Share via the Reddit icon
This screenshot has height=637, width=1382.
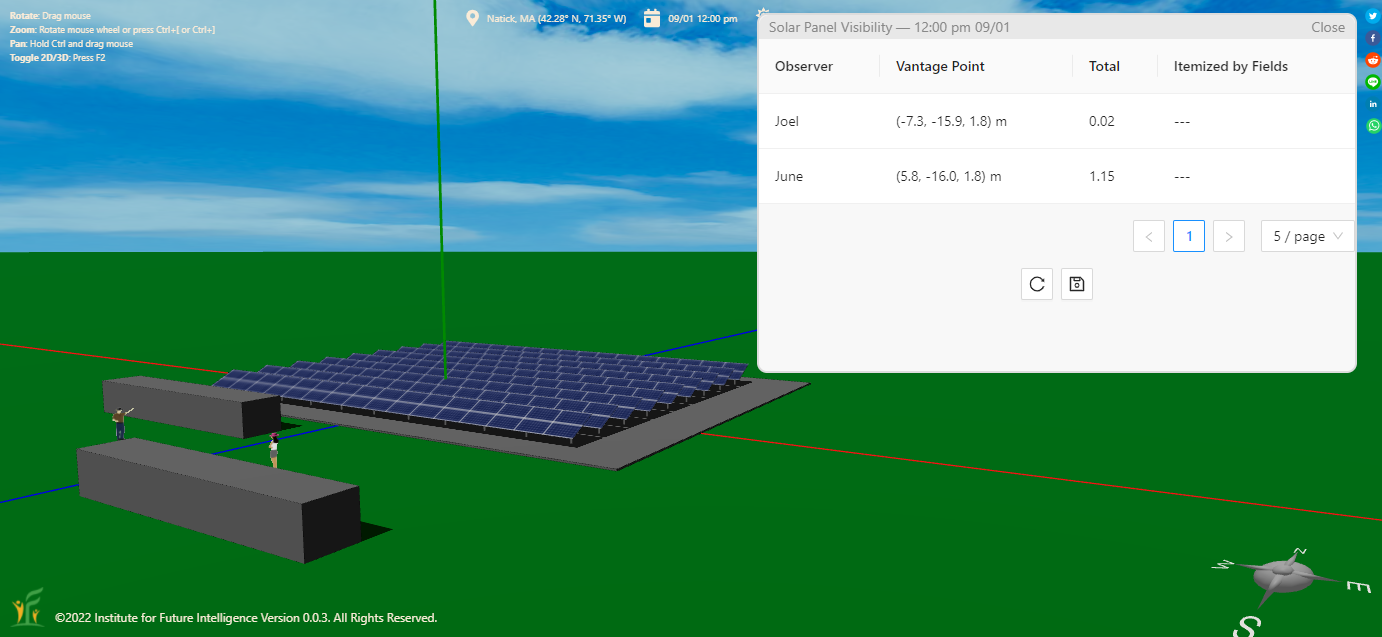click(1373, 60)
